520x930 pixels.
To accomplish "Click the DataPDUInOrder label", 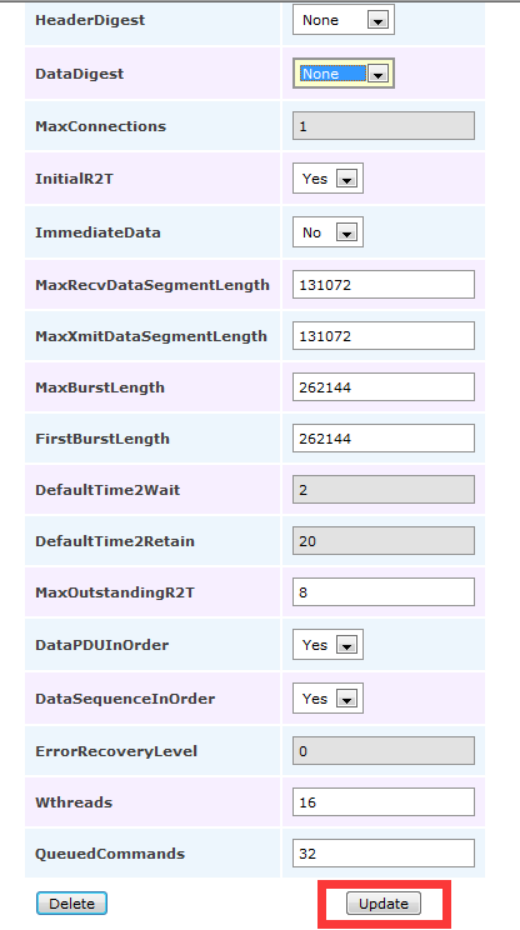I will pyautogui.click(x=102, y=645).
